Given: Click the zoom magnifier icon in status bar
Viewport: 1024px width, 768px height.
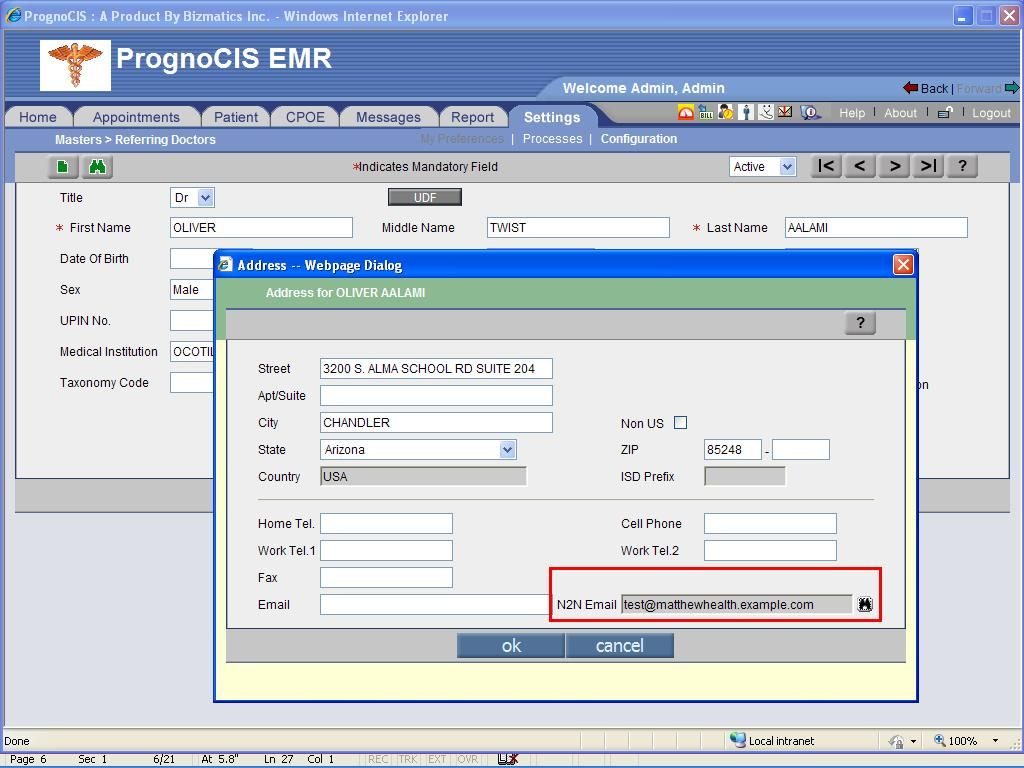Looking at the screenshot, I should point(940,740).
